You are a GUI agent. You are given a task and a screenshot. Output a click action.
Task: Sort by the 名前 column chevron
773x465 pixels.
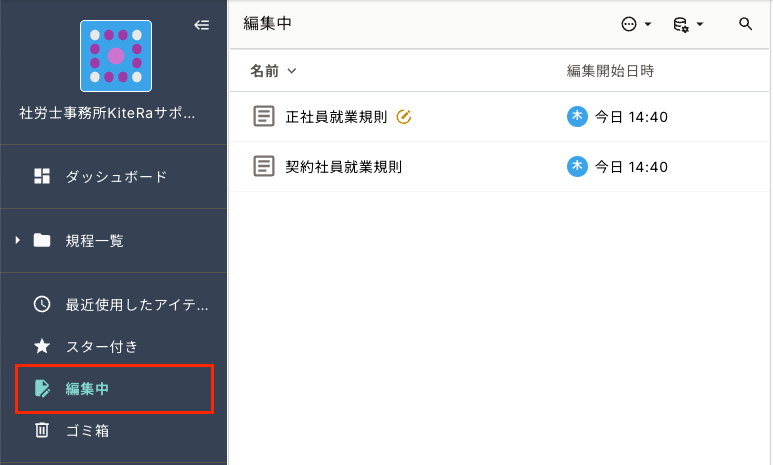click(292, 71)
